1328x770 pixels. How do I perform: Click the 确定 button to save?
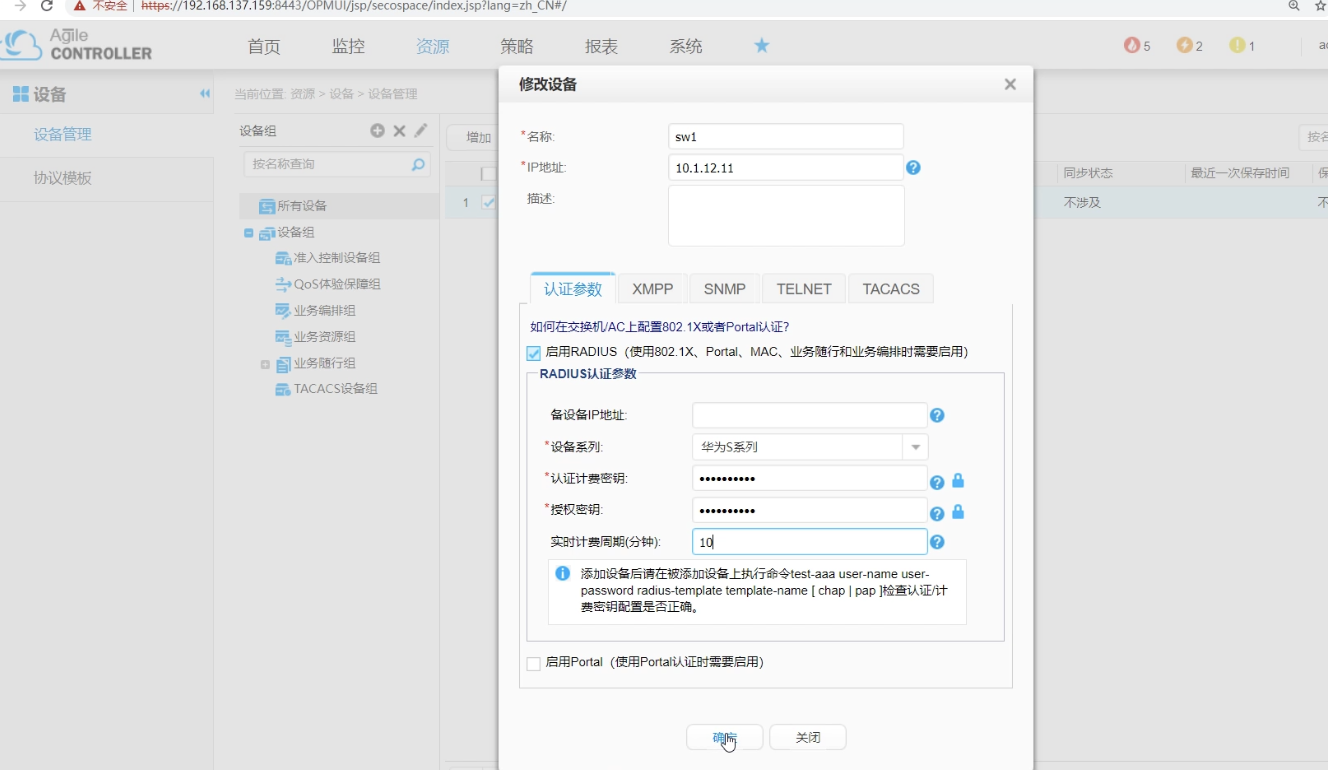724,736
